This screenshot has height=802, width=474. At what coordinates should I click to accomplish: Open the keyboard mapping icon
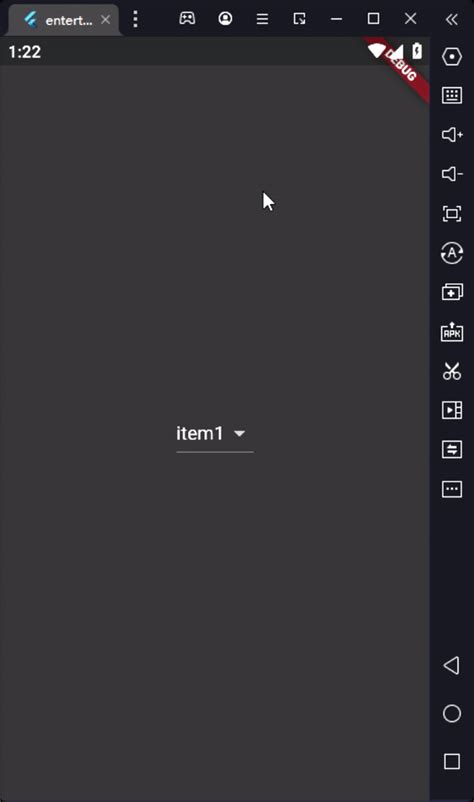[452, 95]
